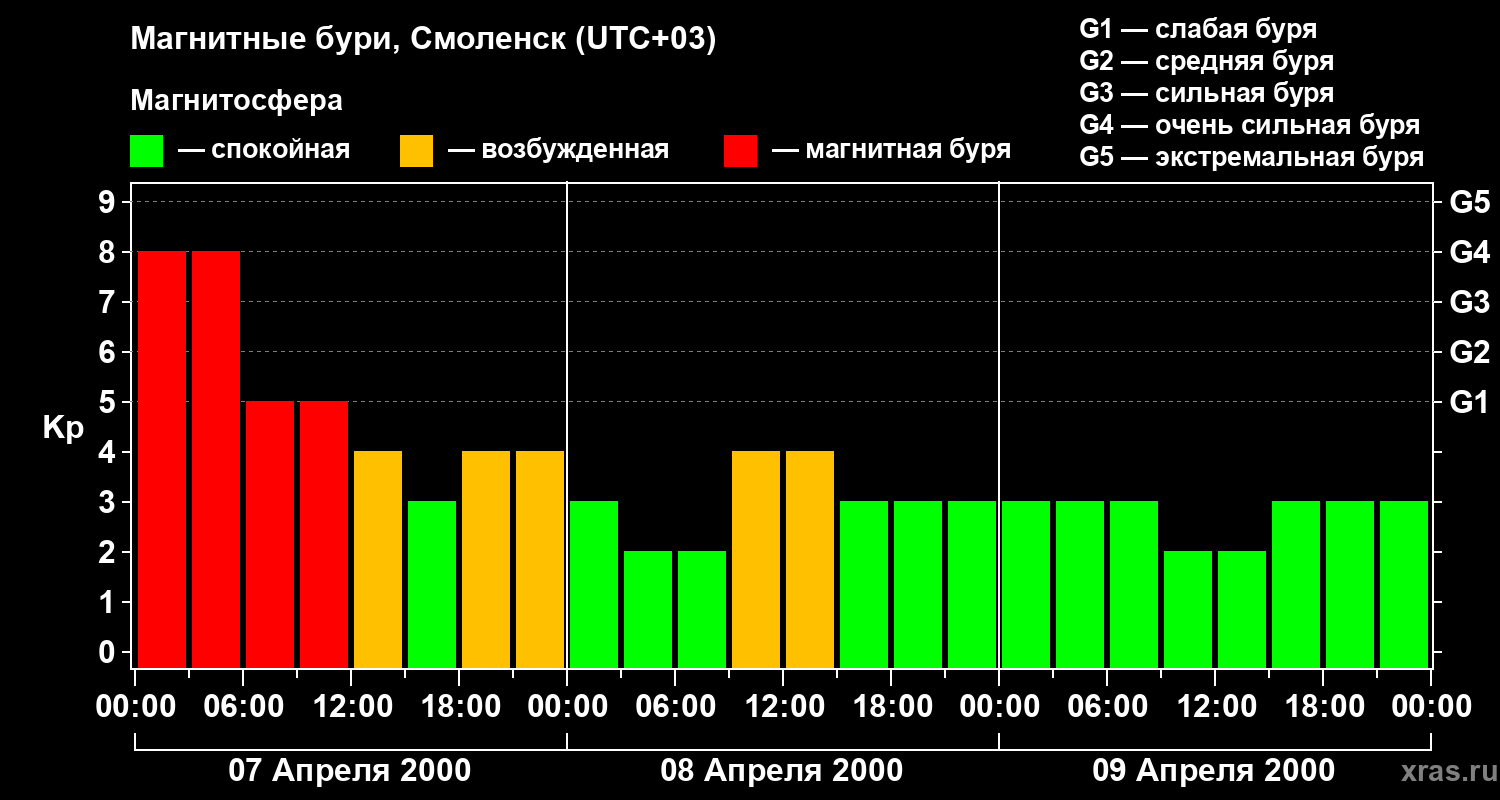Click the orange 'возбужденная' legend swatch
Screen dimensions: 1500x800
click(x=416, y=151)
